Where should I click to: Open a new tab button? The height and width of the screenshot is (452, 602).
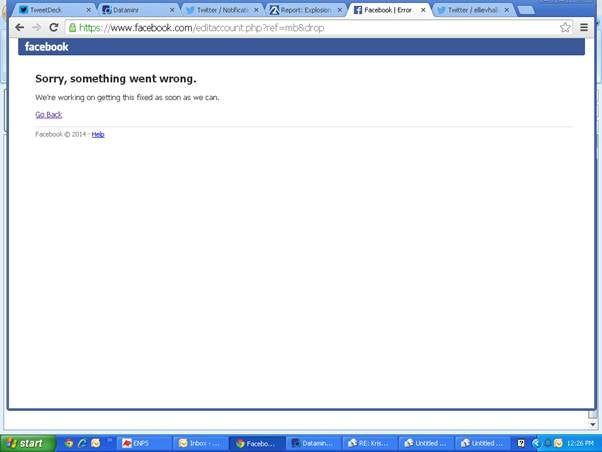[x=526, y=10]
